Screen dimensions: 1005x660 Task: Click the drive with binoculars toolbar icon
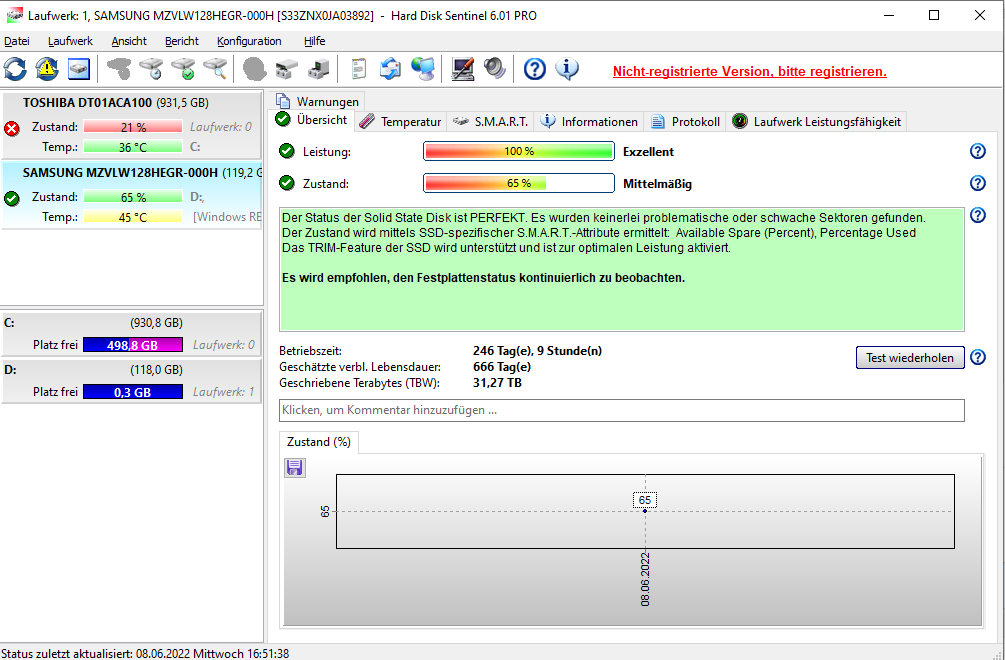click(x=287, y=69)
